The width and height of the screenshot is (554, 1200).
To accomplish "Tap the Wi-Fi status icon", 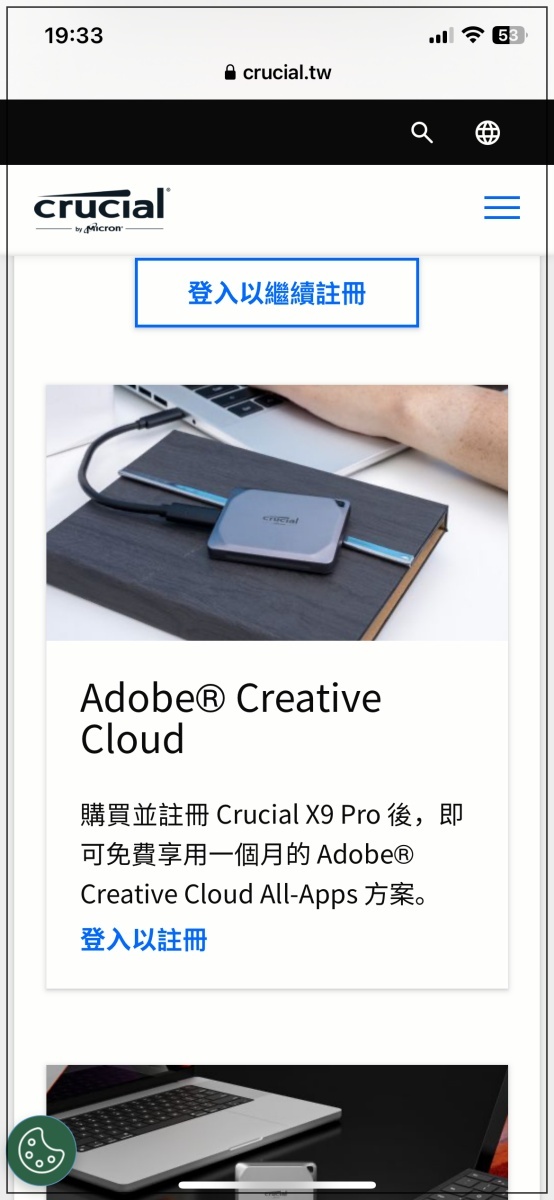I will [472, 36].
